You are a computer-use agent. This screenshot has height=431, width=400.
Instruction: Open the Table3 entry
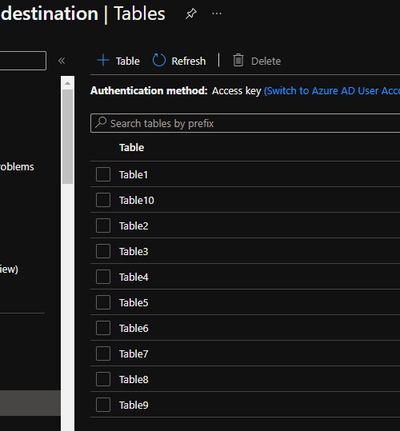[134, 251]
